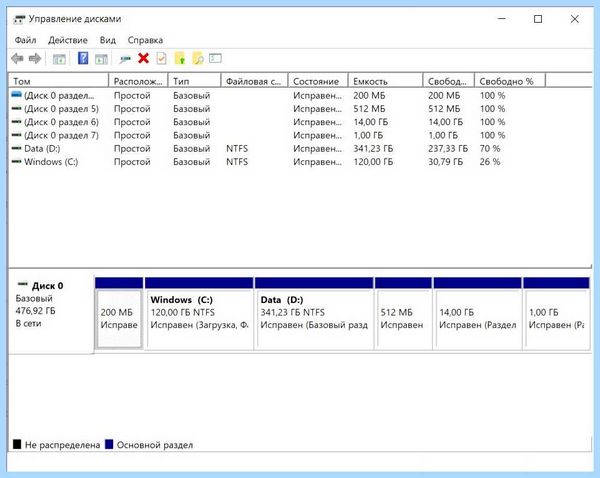The width and height of the screenshot is (600, 478).
Task: Click the Disk Management title bar icon
Action: 19,19
